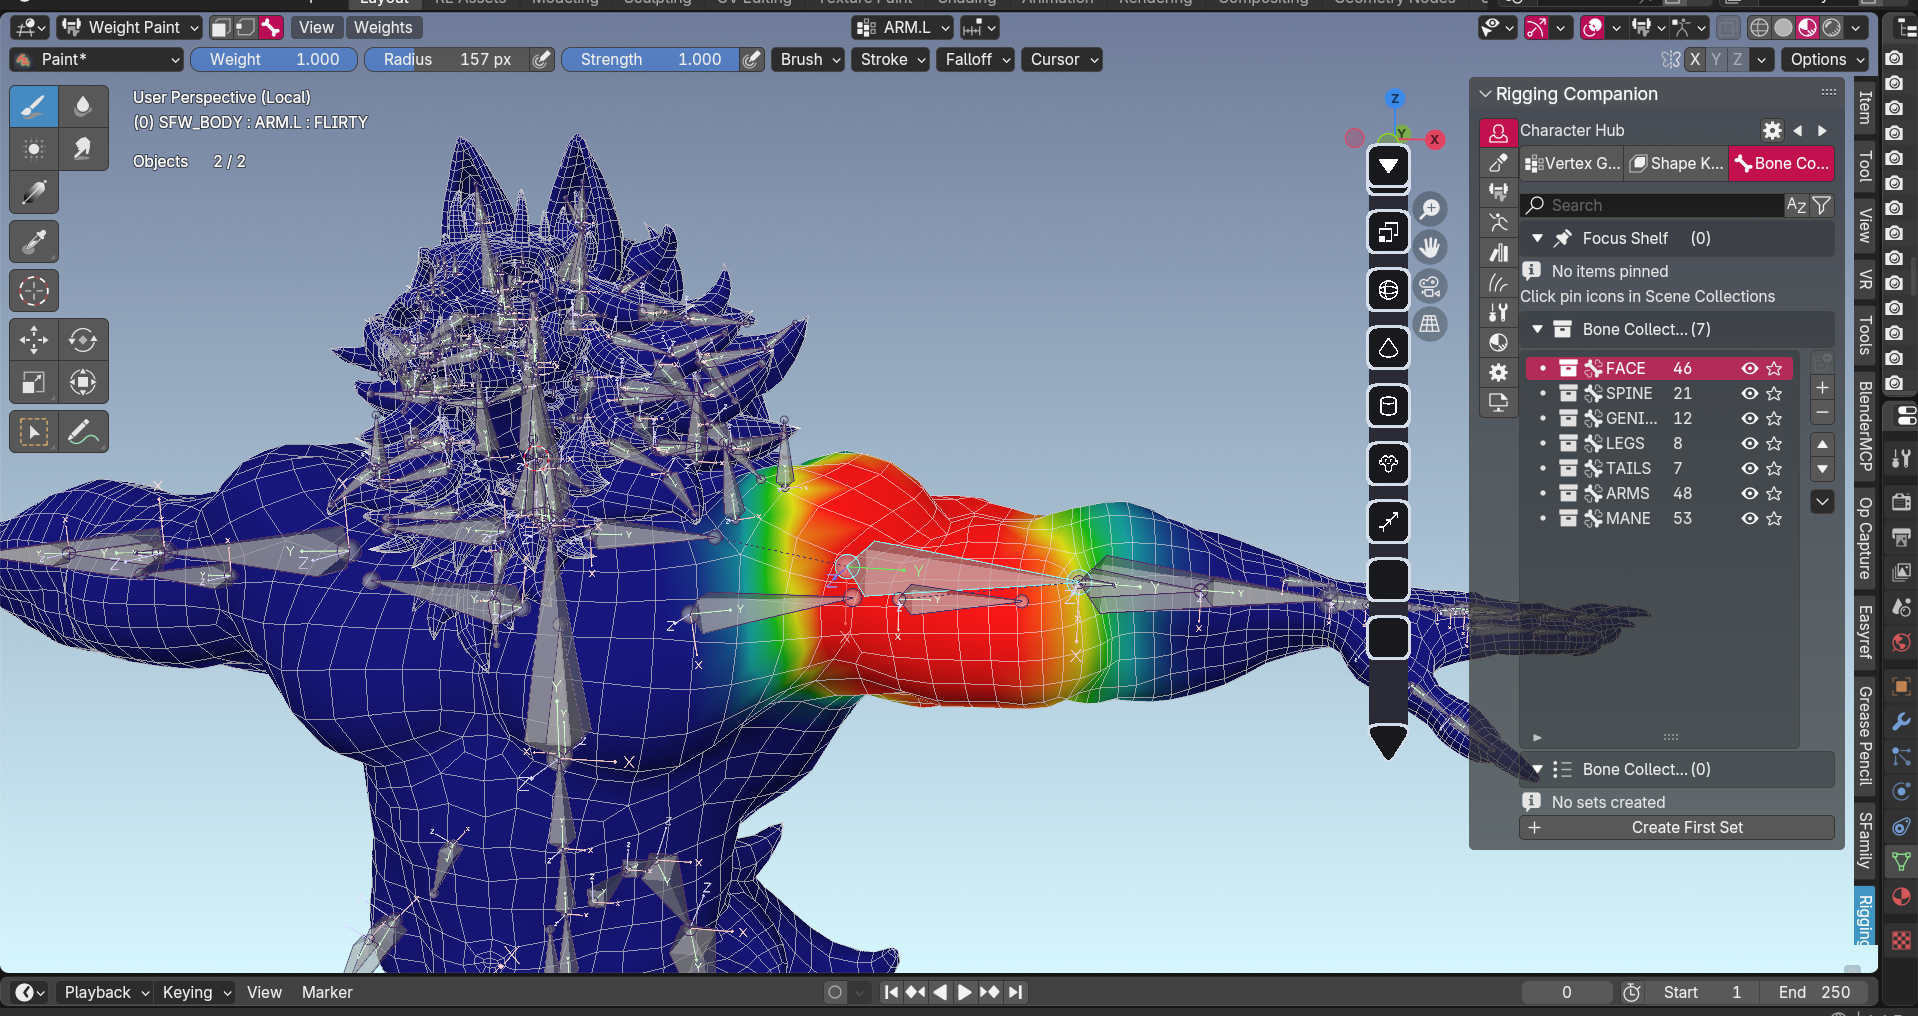Screen dimensions: 1918x1016
Task: Star the MANE bone collection
Action: click(x=1774, y=519)
